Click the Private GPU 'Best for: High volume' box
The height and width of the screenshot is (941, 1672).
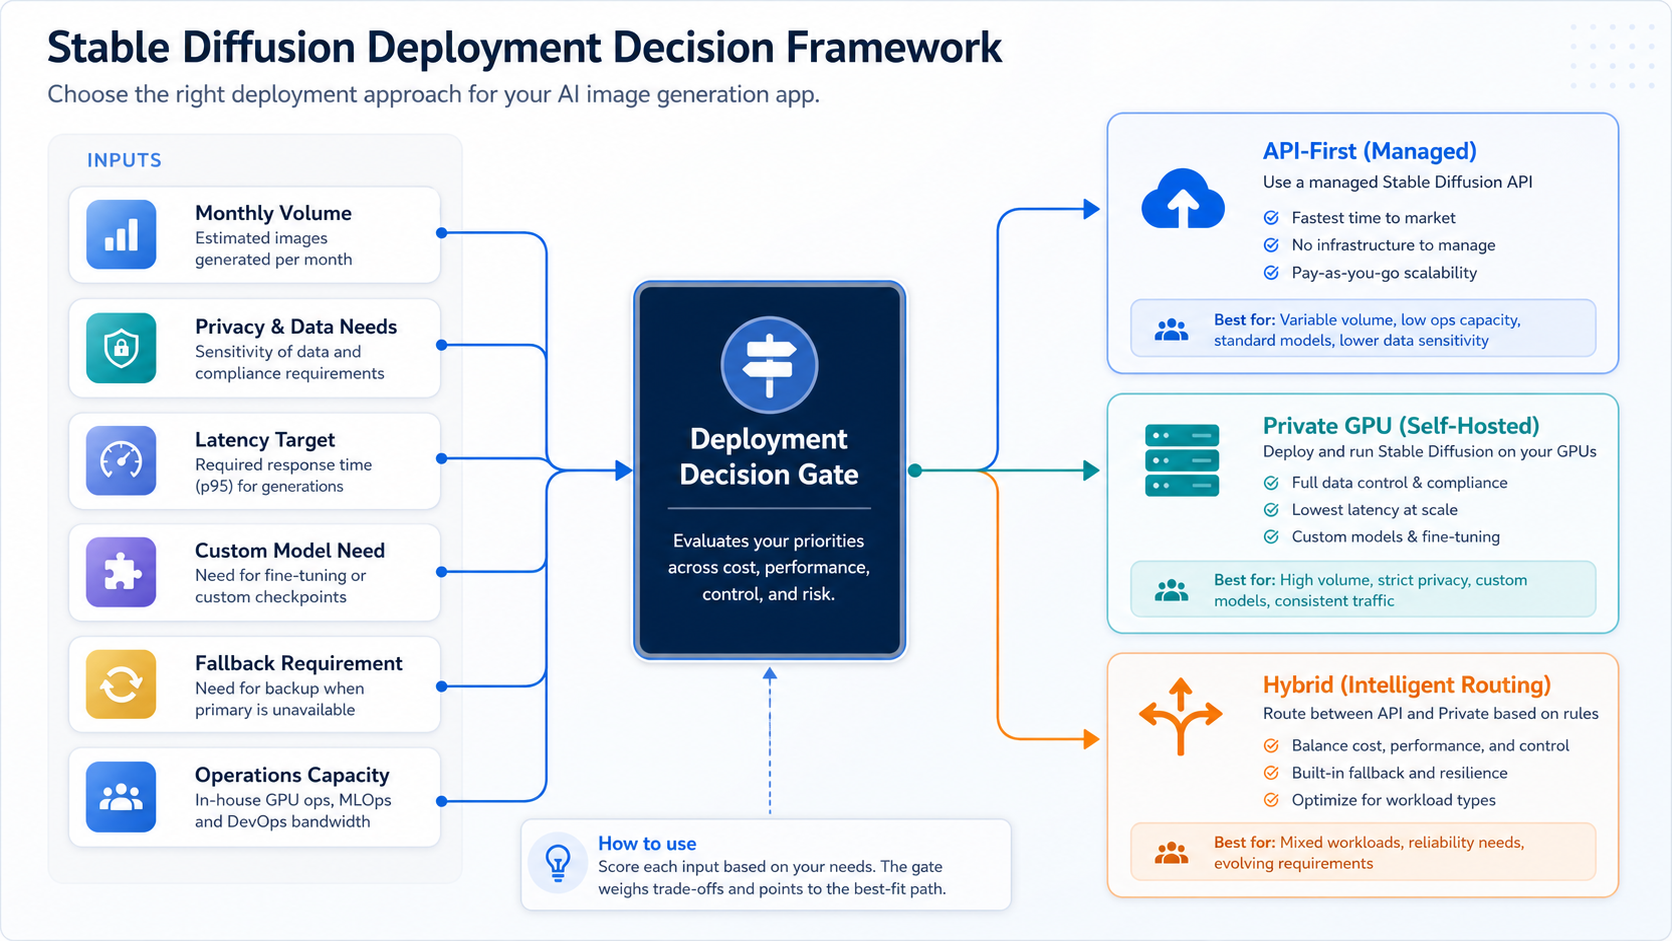click(1363, 590)
